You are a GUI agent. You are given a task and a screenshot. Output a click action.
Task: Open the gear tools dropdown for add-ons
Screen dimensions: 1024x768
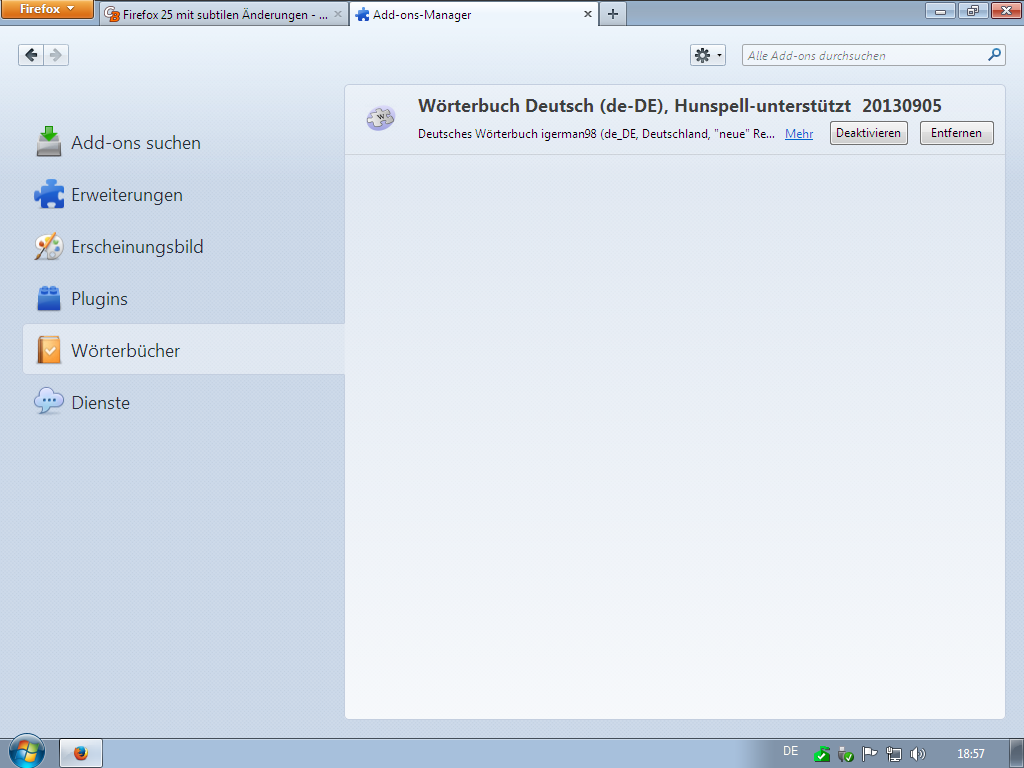click(x=708, y=56)
